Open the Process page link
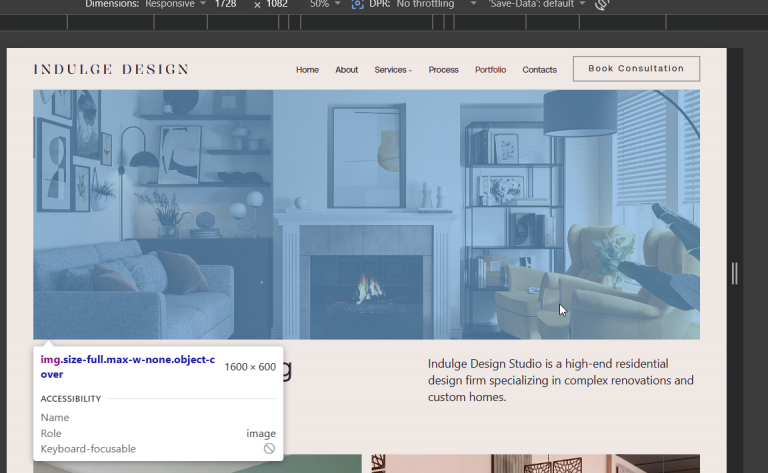This screenshot has width=768, height=473. (443, 70)
